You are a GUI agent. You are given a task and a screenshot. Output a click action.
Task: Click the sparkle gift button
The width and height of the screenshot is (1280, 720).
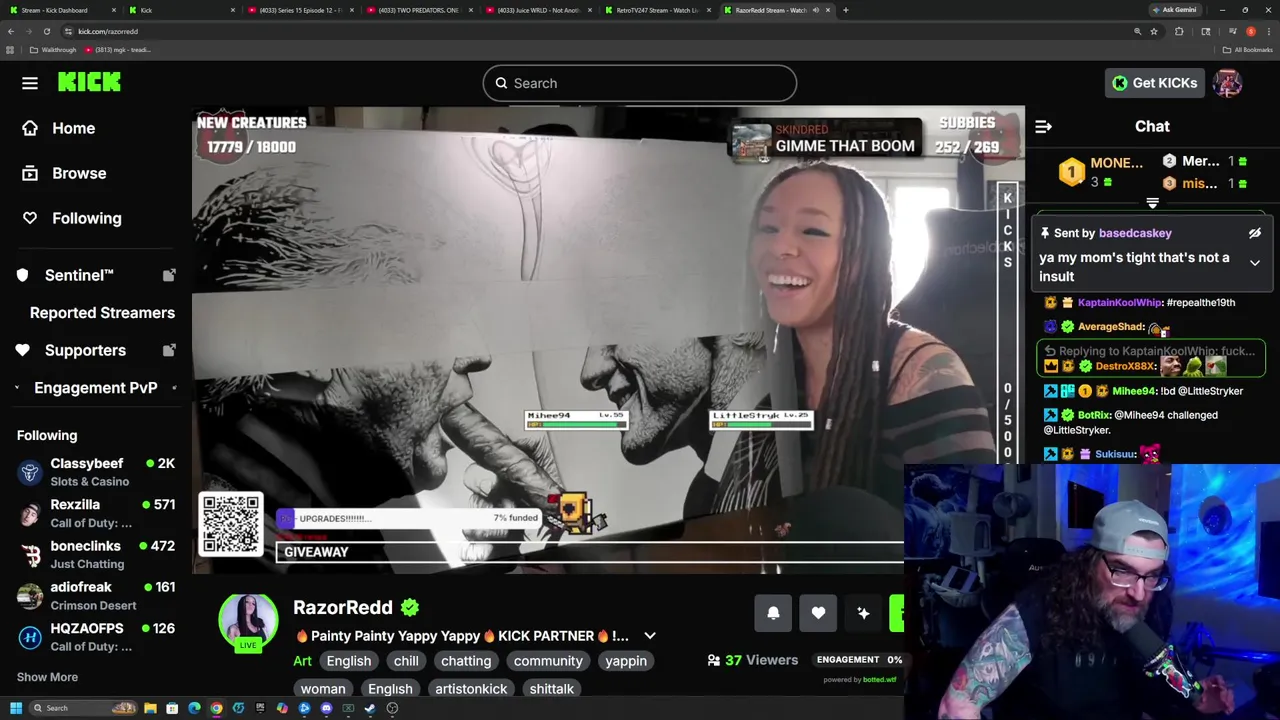click(863, 613)
